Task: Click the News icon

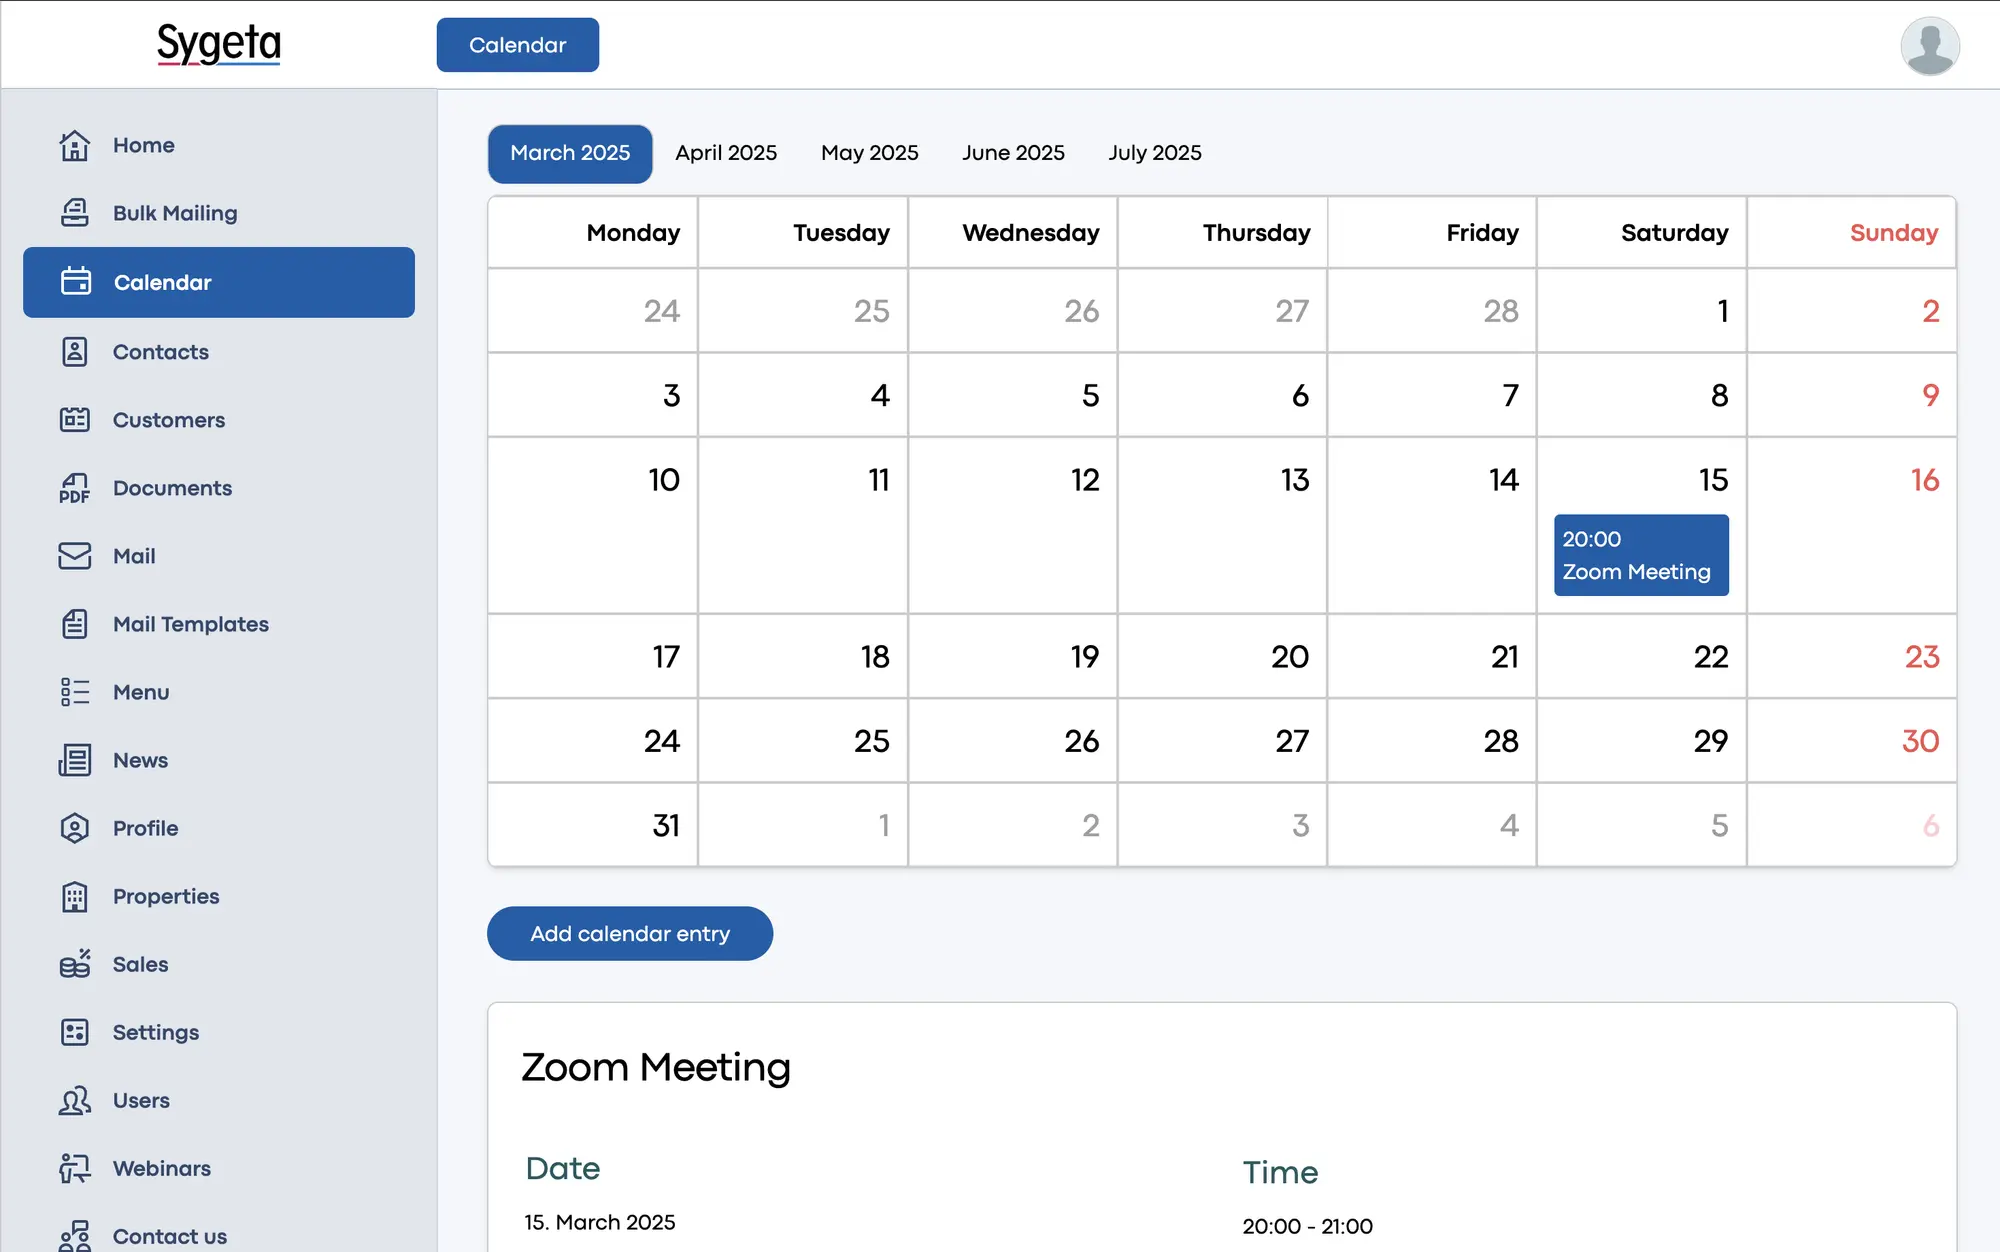Action: coord(75,760)
